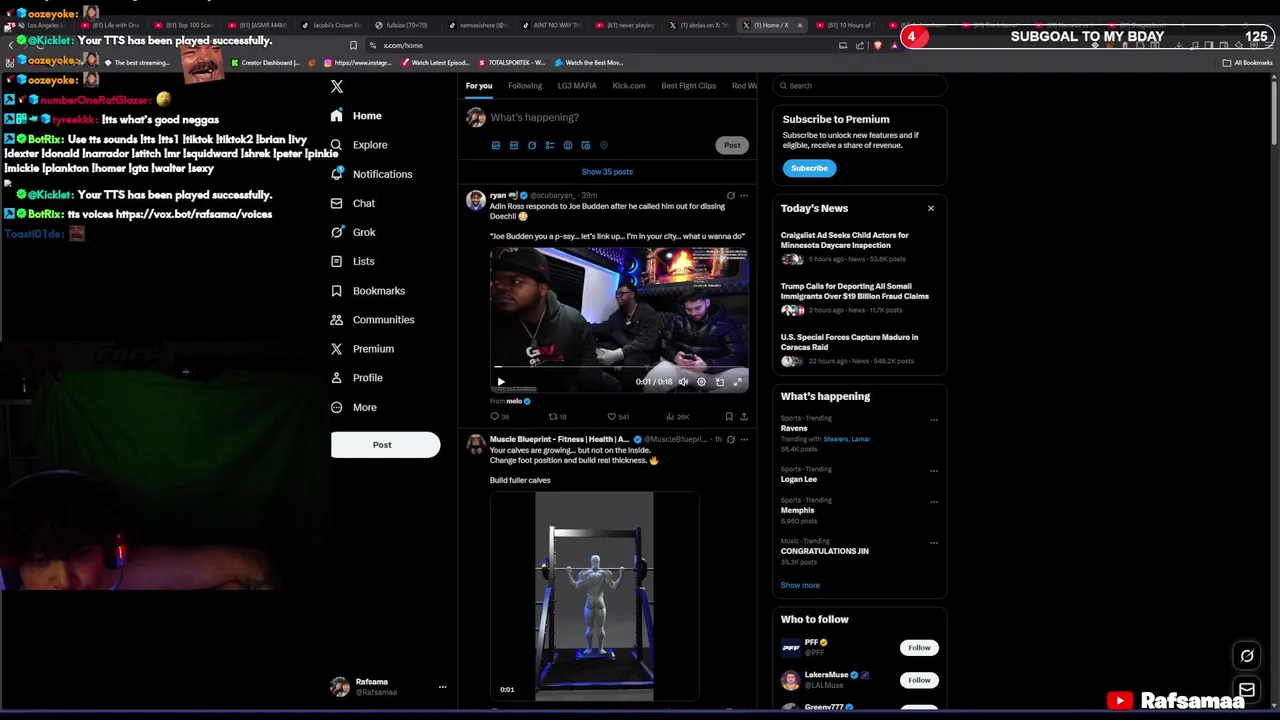Open Chat from the sidebar

(352, 203)
